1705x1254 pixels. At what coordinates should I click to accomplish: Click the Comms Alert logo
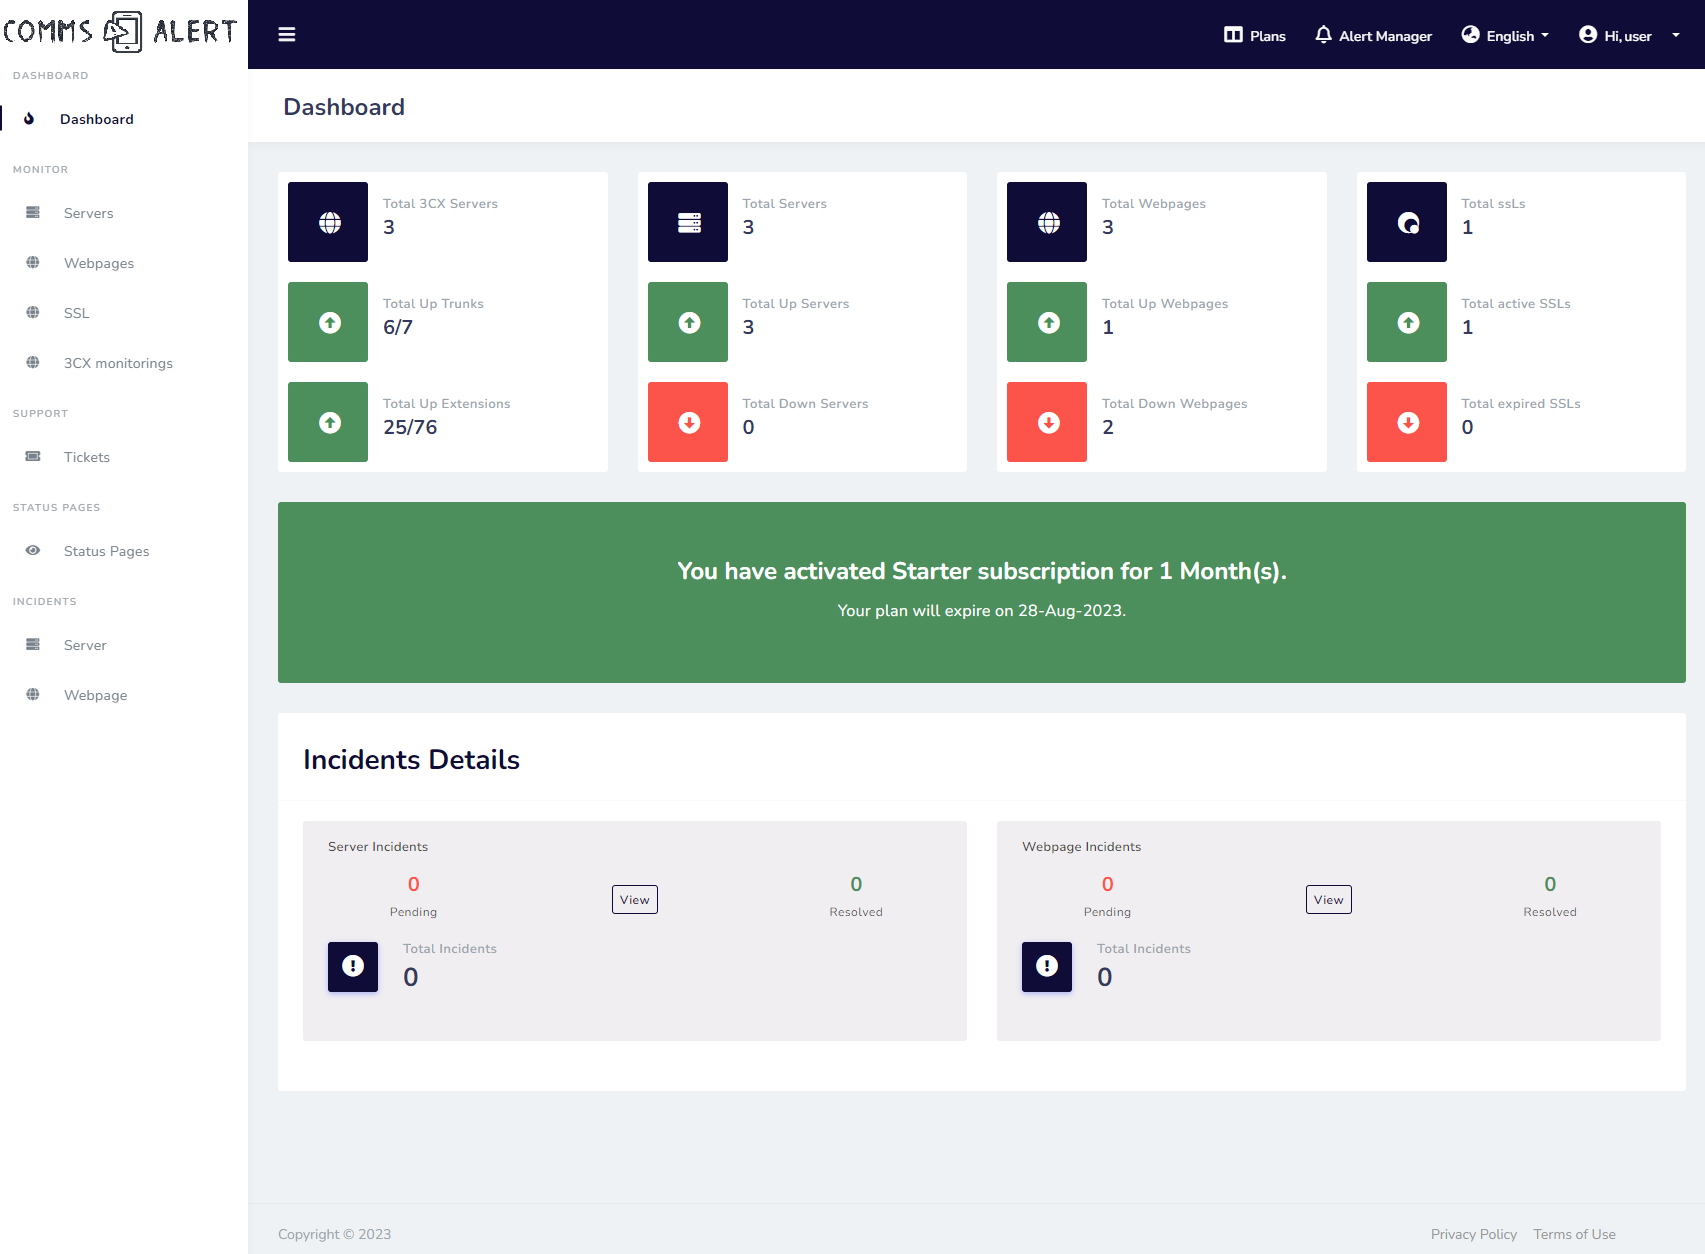pos(121,32)
